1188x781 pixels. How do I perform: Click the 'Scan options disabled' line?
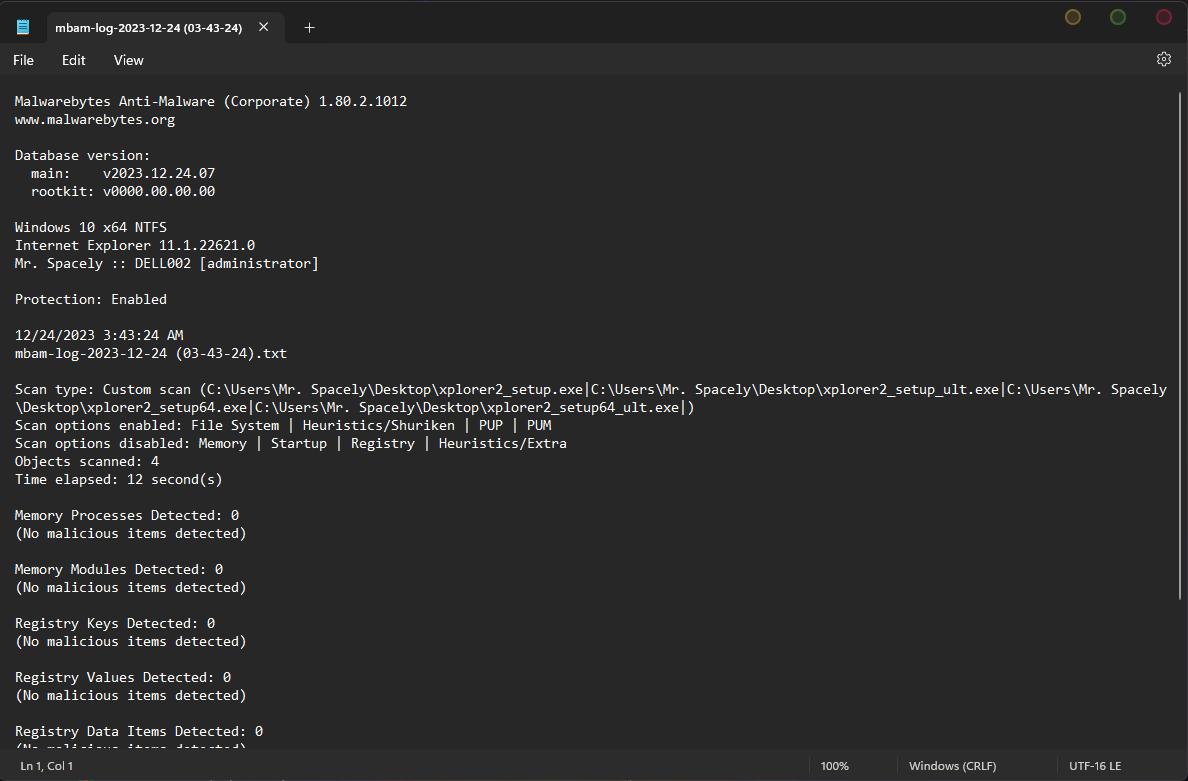click(x=291, y=443)
